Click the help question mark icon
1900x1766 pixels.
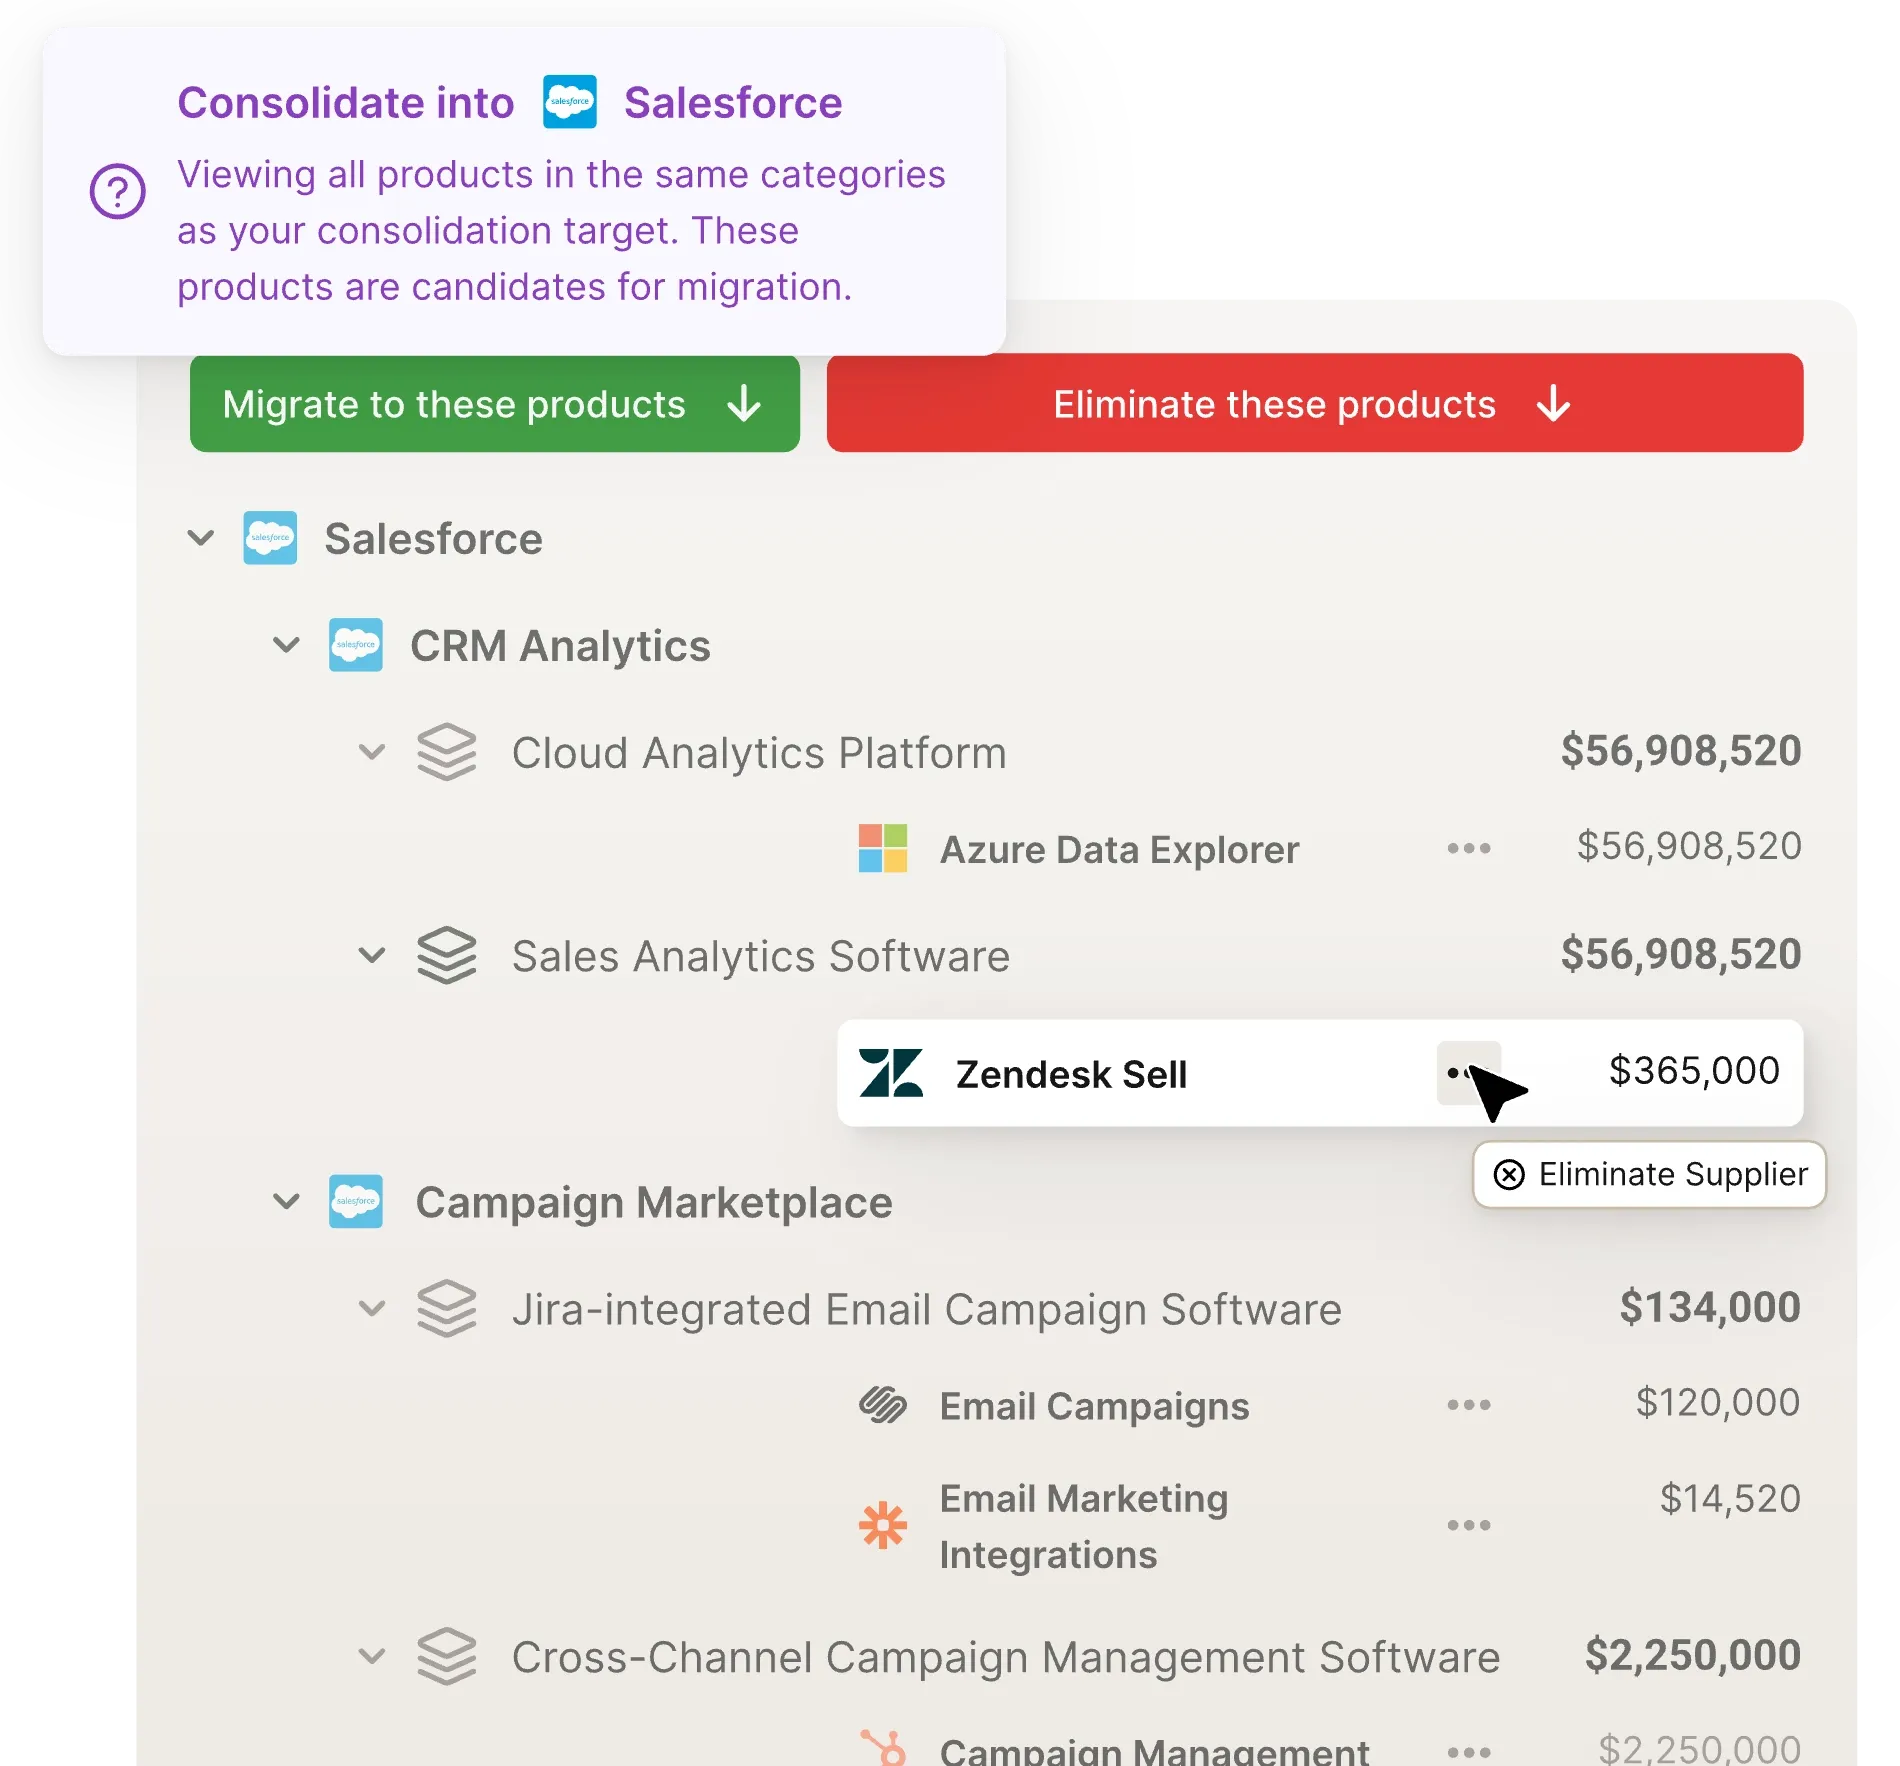click(x=118, y=191)
